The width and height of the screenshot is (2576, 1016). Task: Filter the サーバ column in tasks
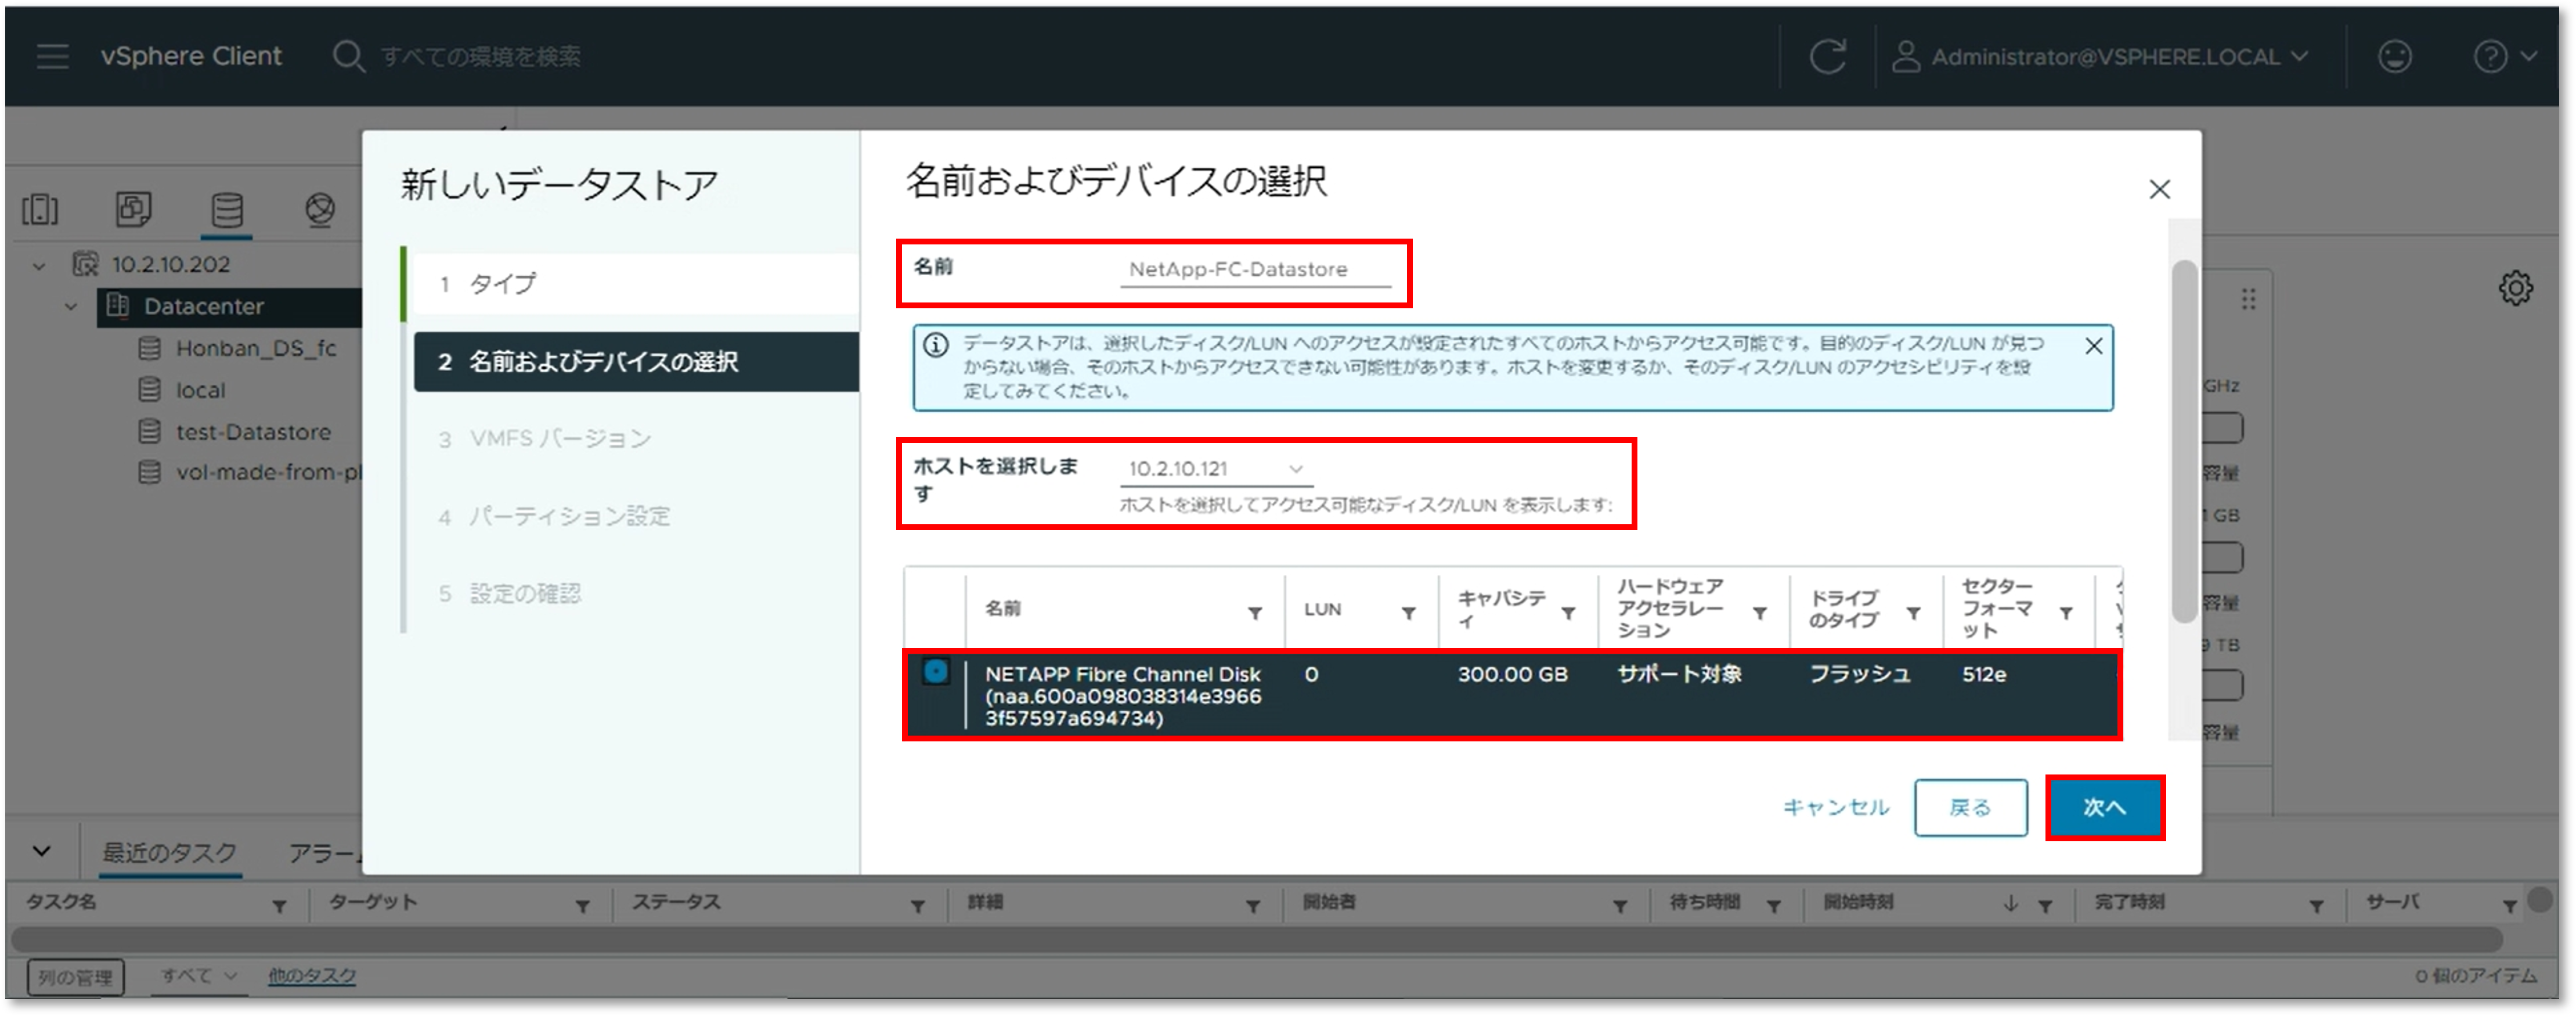(x=2509, y=906)
